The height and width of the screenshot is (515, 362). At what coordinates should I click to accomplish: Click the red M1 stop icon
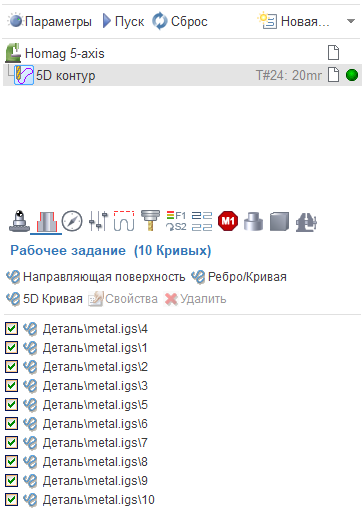pos(228,221)
